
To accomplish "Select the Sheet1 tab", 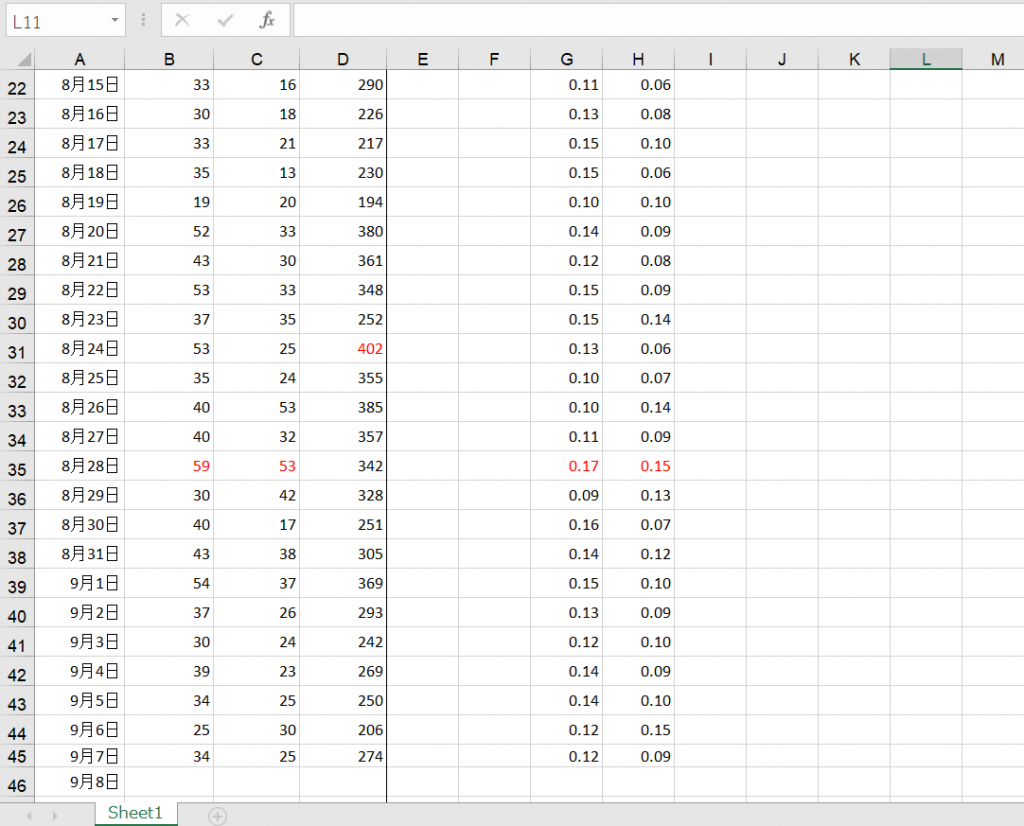I will pos(135,813).
